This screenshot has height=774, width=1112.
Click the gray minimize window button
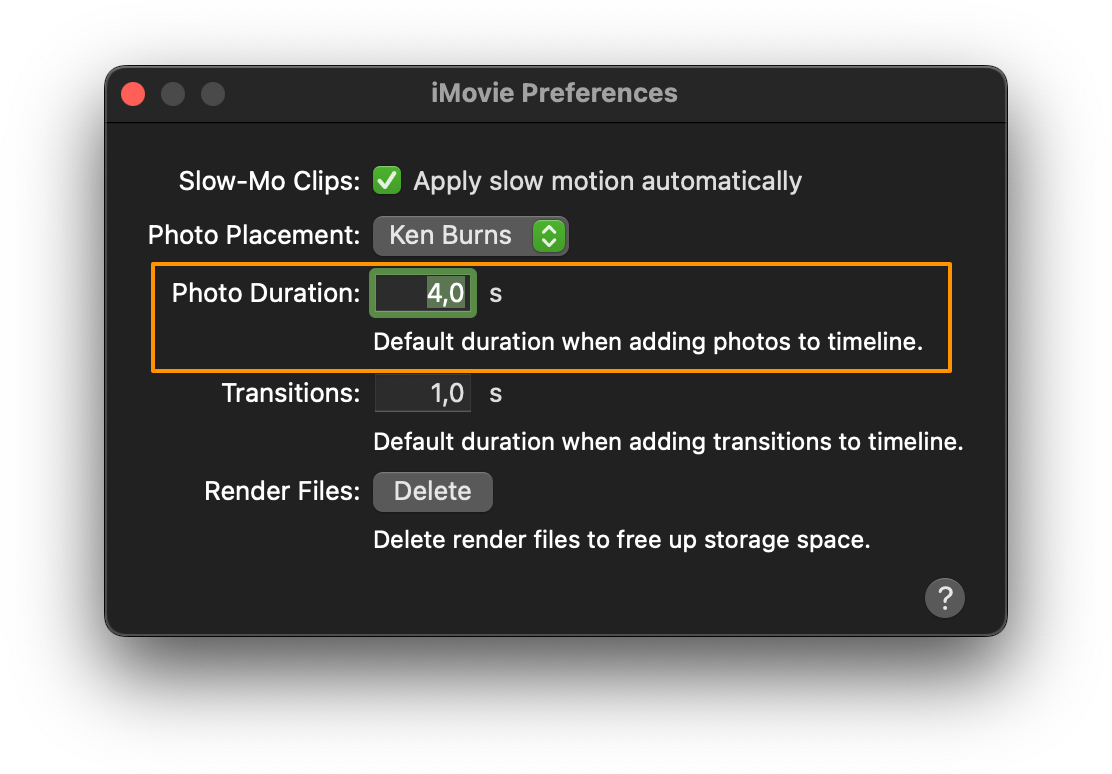[x=173, y=94]
